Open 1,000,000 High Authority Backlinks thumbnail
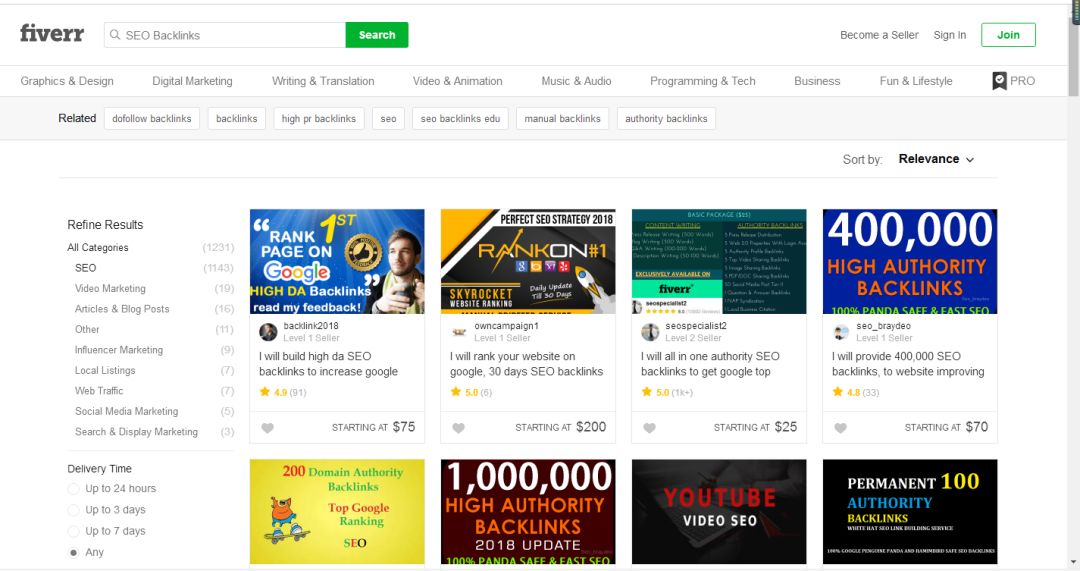The width and height of the screenshot is (1080, 571). click(x=528, y=512)
